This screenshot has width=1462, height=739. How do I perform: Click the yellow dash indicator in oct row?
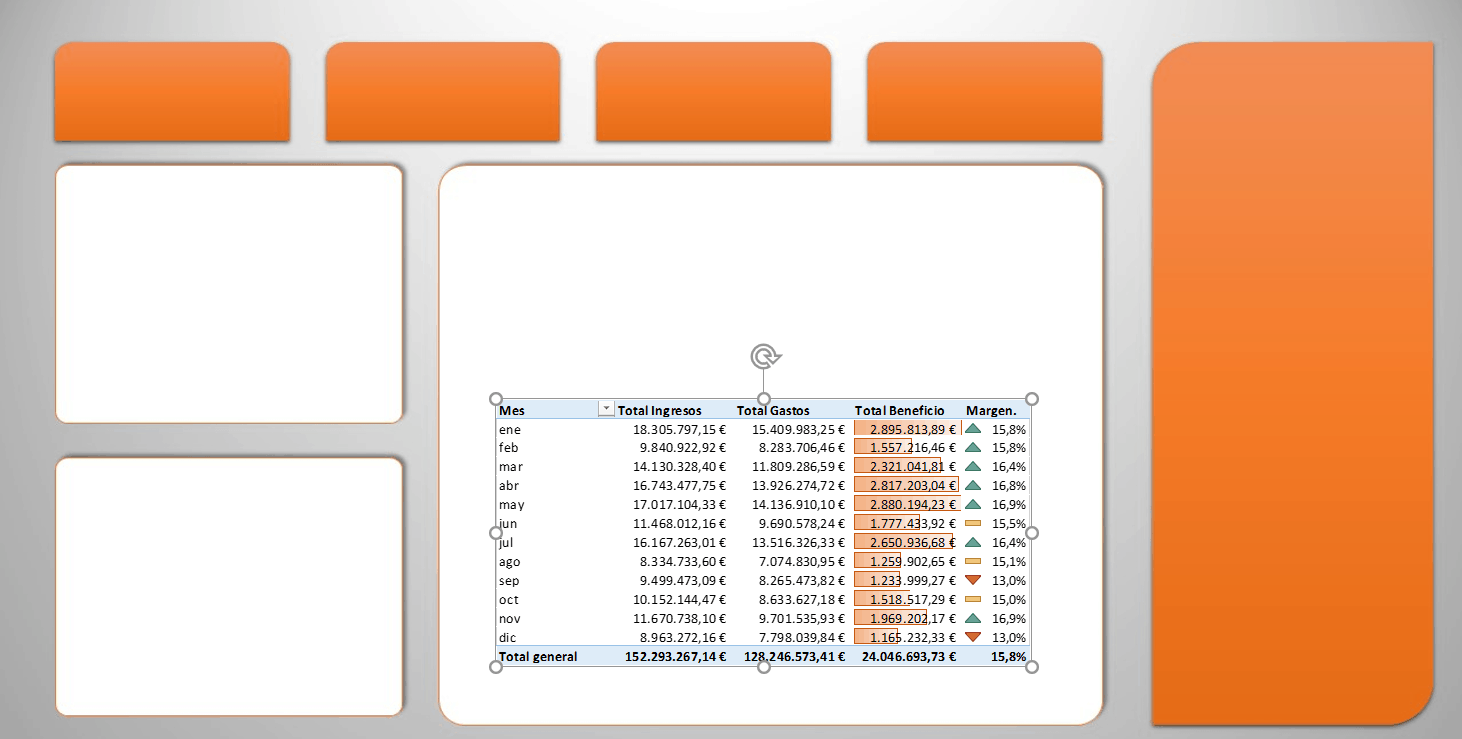pyautogui.click(x=973, y=599)
